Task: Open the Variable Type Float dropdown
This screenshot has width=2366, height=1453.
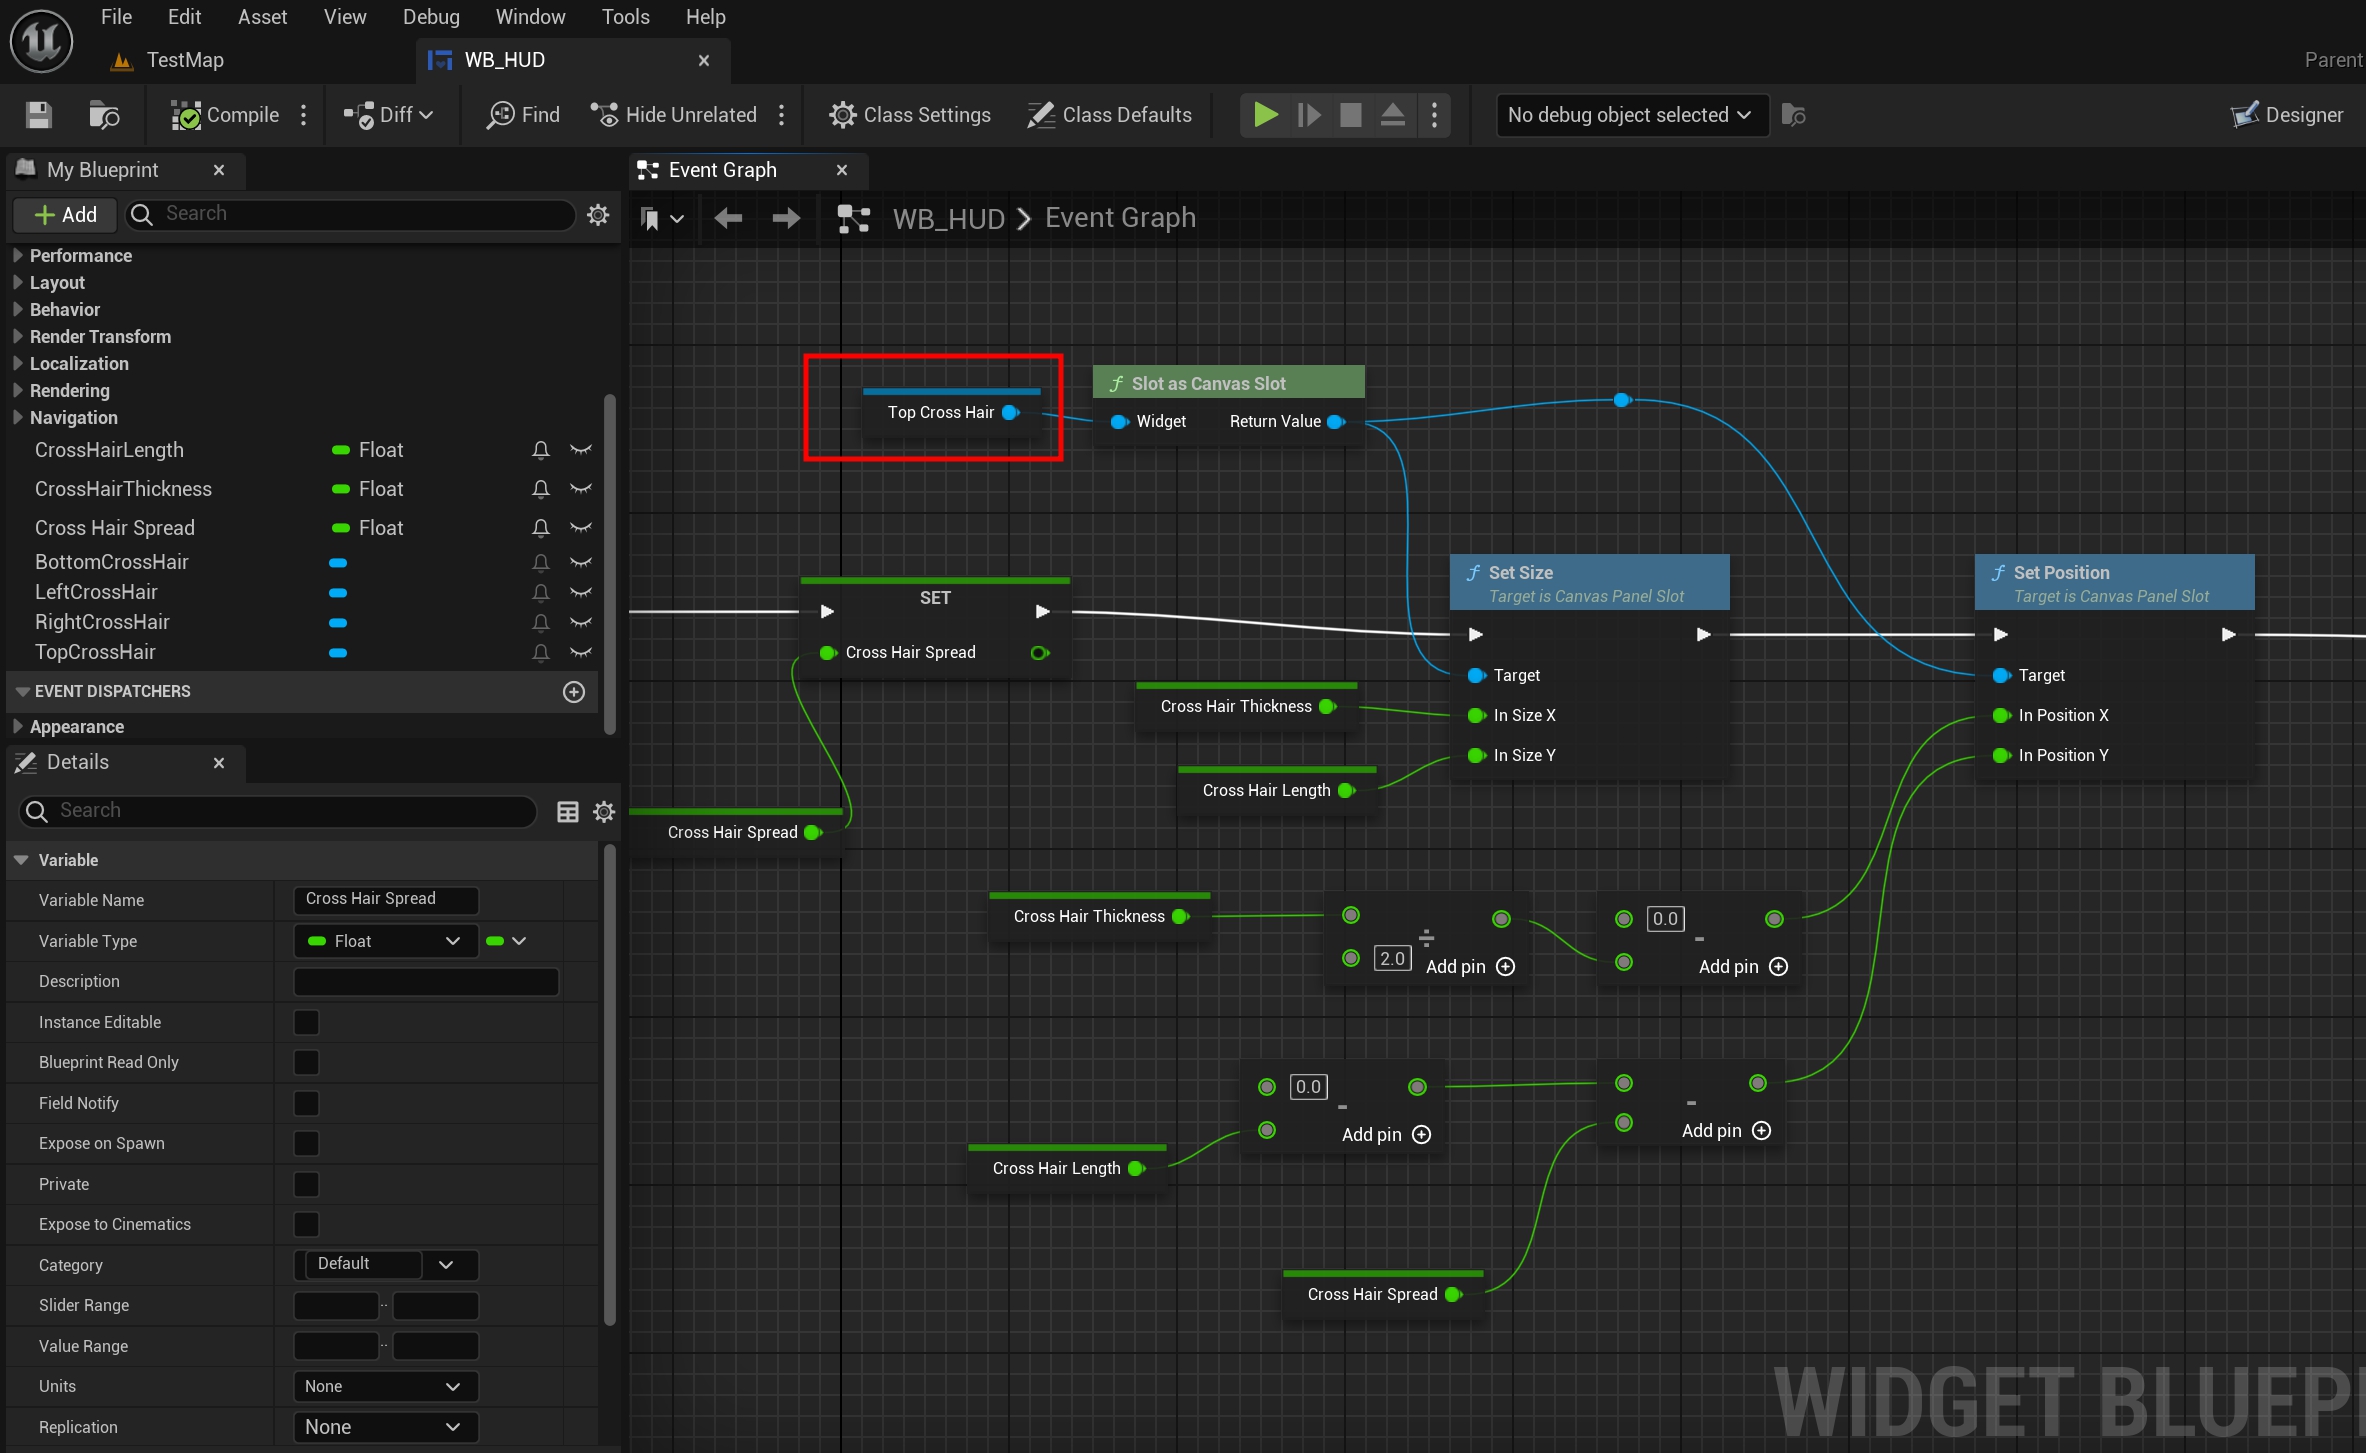Action: [x=385, y=941]
